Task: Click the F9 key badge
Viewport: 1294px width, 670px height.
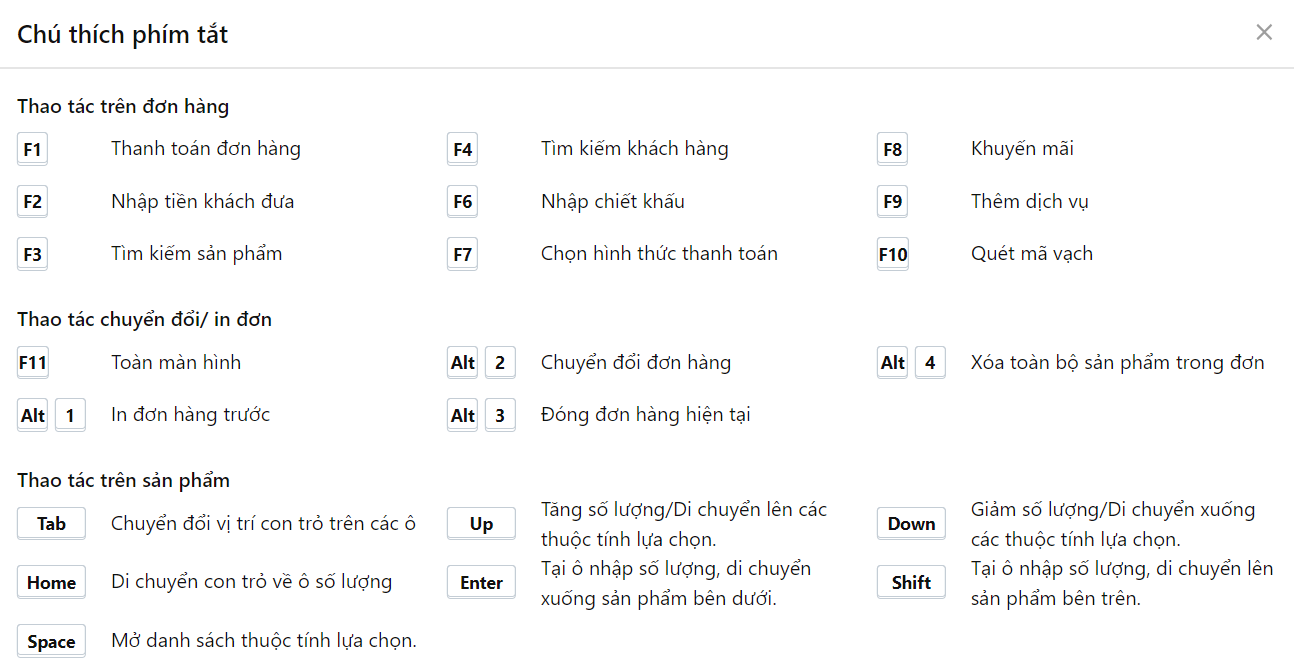Action: pos(892,202)
